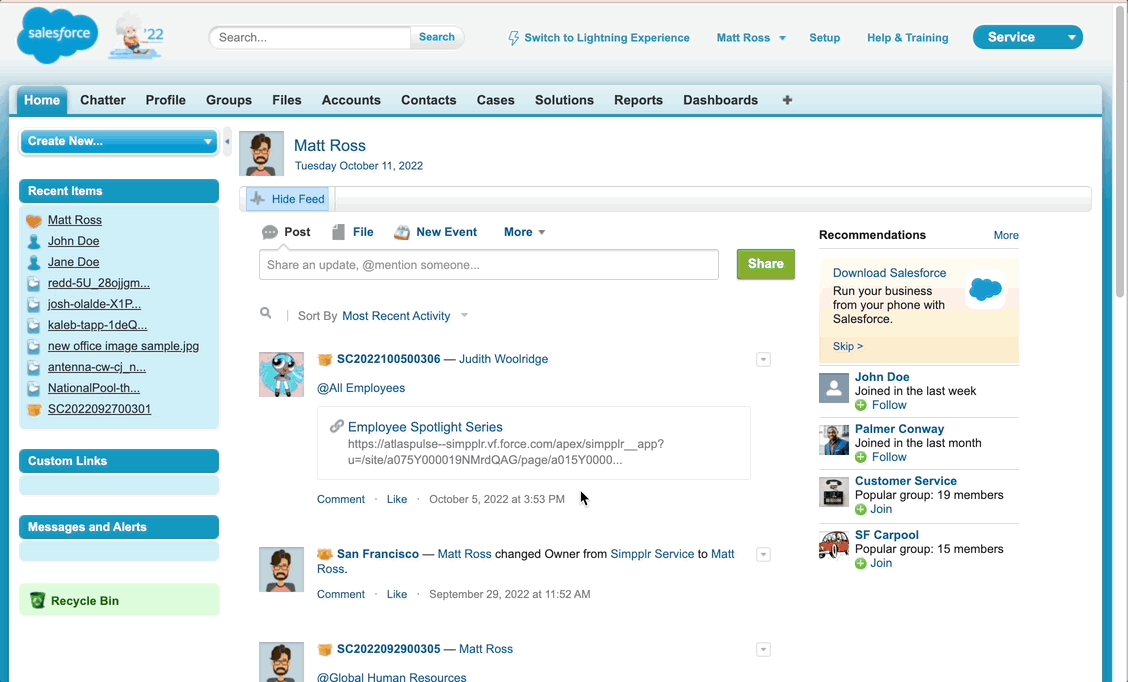Open the Dashboards tab
Viewport: 1128px width, 682px height.
pyautogui.click(x=720, y=100)
